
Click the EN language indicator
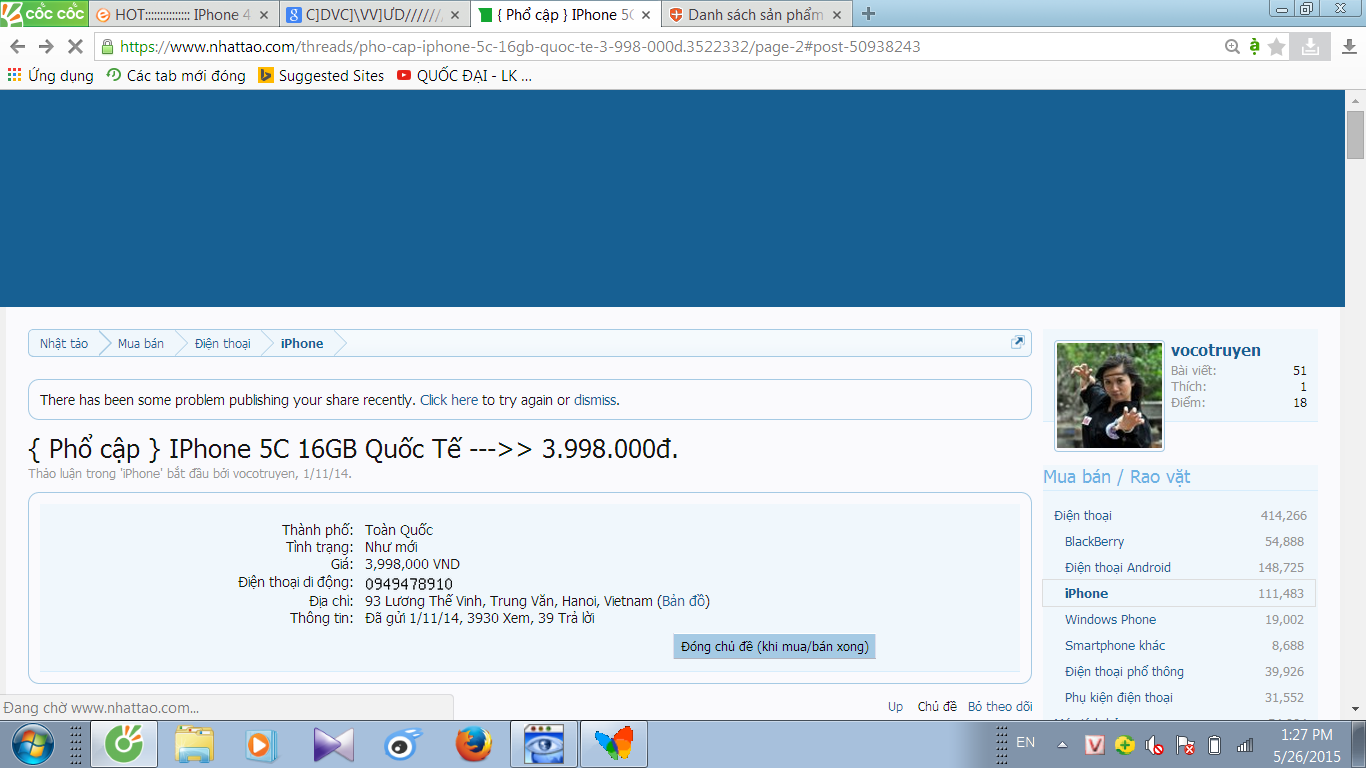(x=1025, y=742)
